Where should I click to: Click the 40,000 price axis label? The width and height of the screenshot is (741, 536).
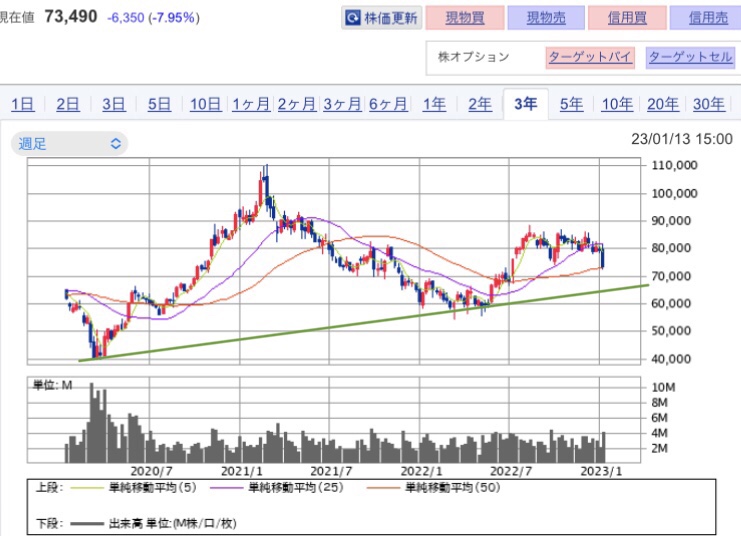tap(671, 359)
